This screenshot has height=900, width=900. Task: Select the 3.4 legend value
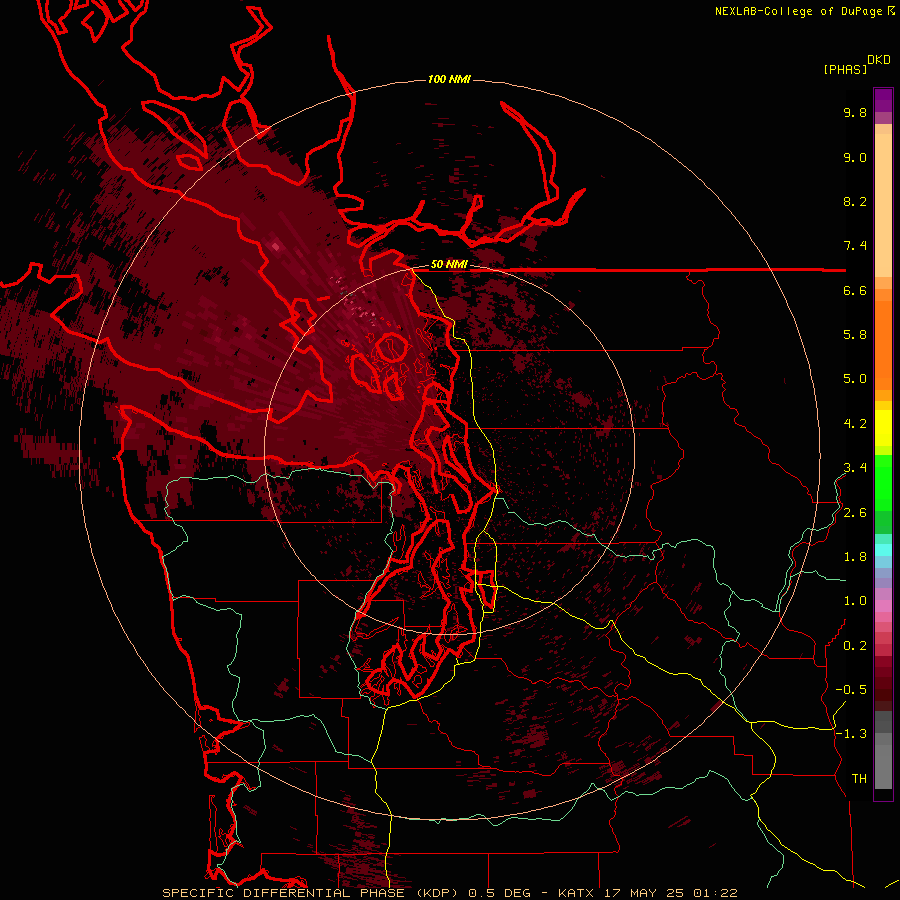[x=855, y=468]
